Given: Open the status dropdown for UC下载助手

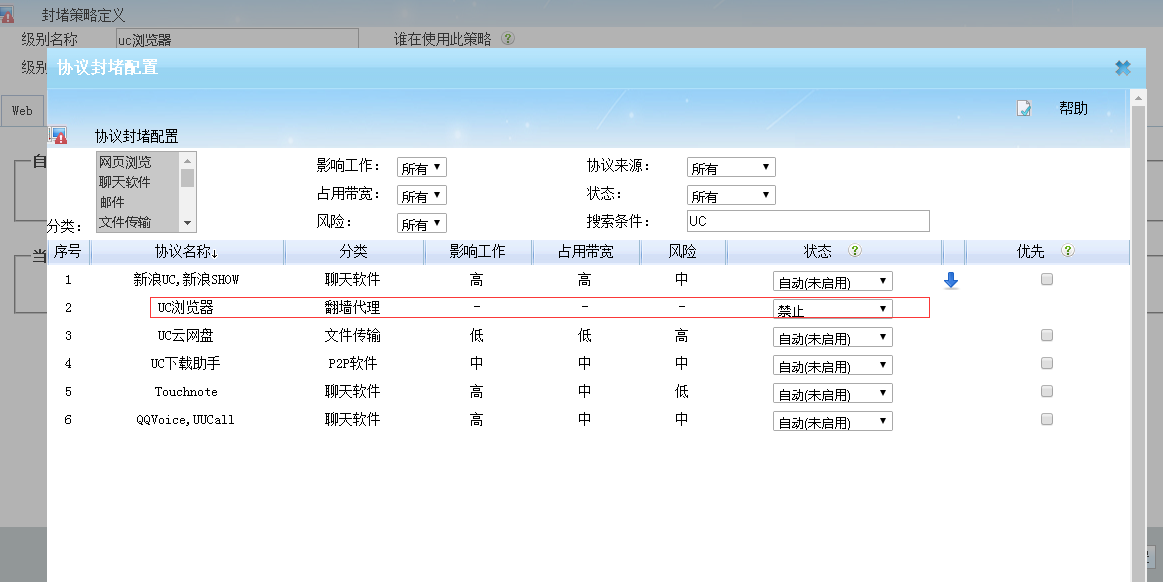Looking at the screenshot, I should 832,365.
